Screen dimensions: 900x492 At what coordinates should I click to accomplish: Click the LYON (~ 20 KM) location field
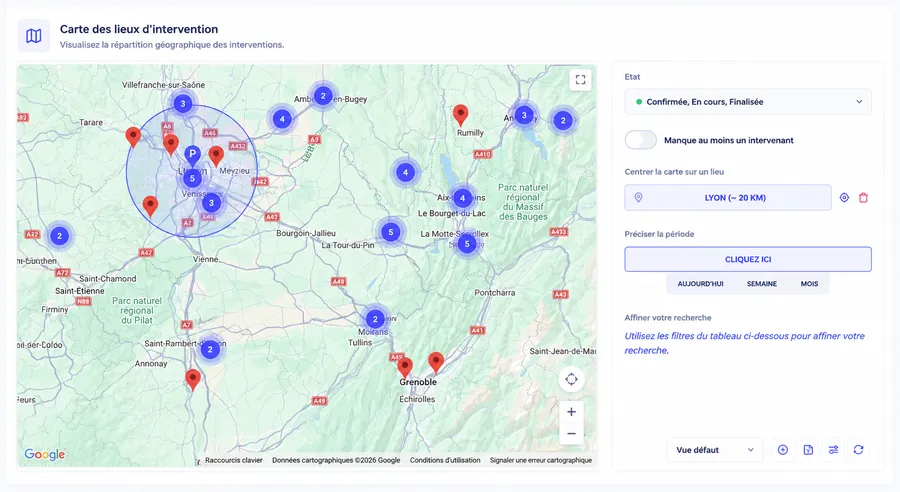coord(728,197)
